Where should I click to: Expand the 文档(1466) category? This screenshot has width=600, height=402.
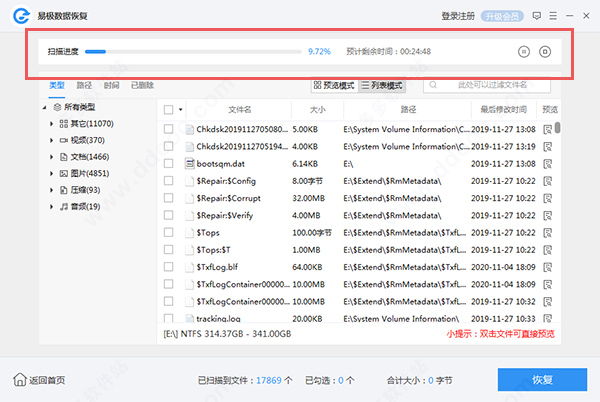coord(51,157)
